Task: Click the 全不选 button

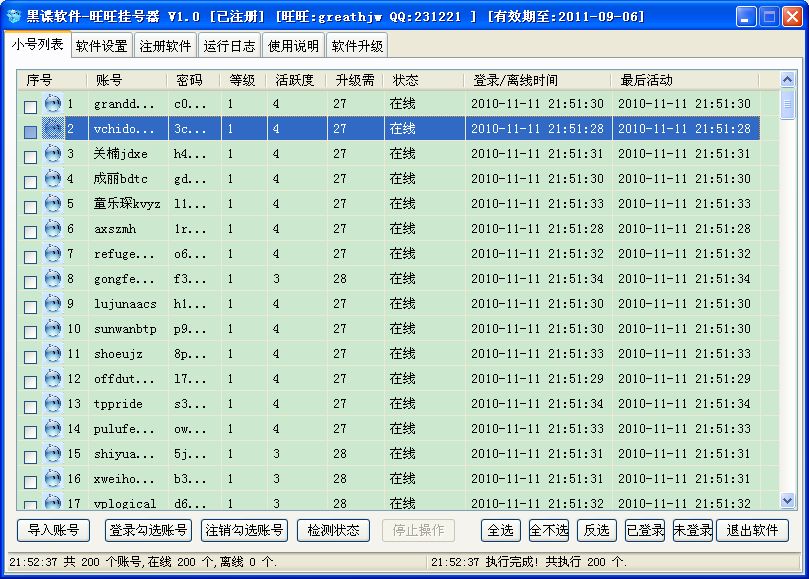Action: pyautogui.click(x=549, y=530)
